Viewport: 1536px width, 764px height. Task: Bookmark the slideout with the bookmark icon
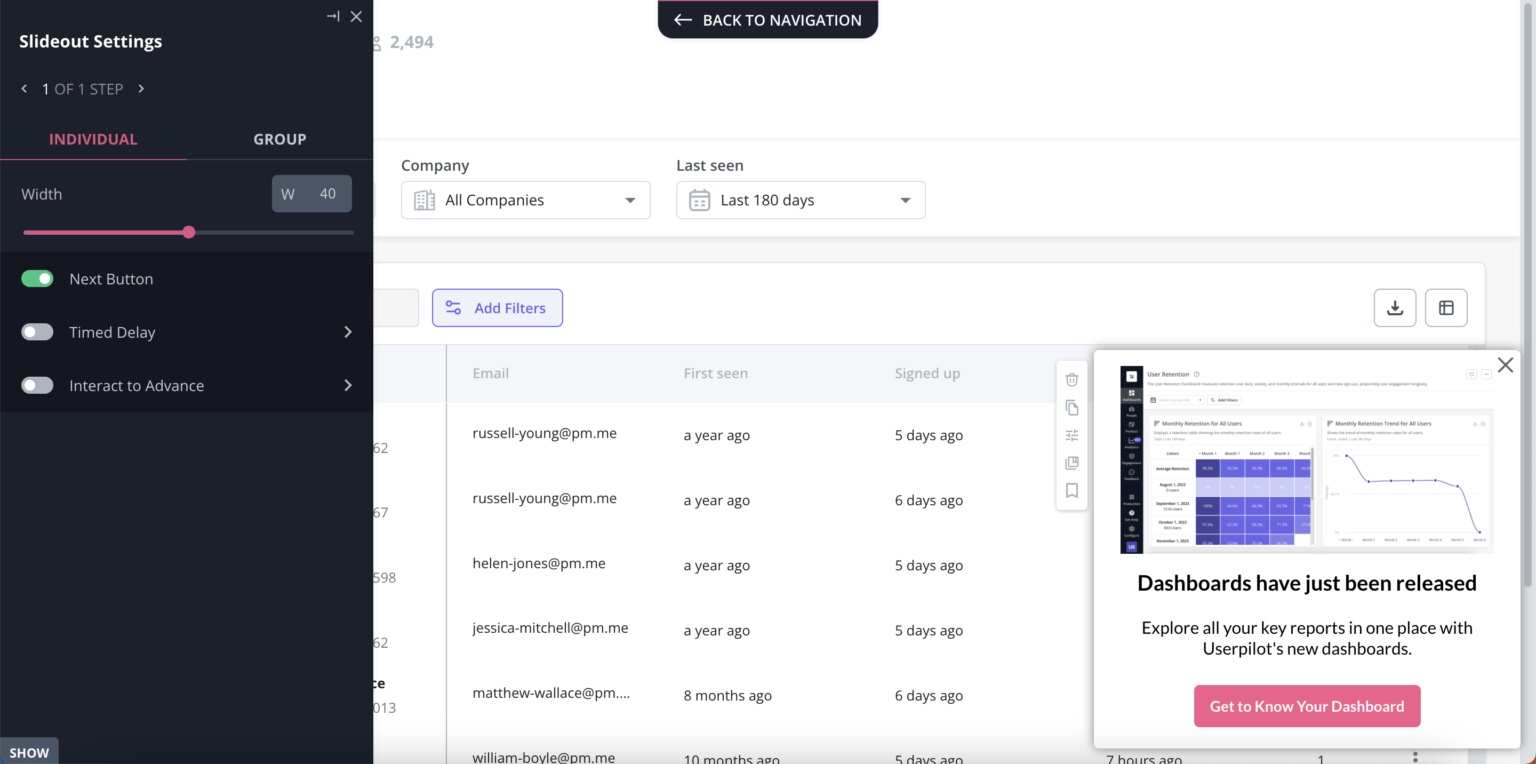tap(1072, 490)
